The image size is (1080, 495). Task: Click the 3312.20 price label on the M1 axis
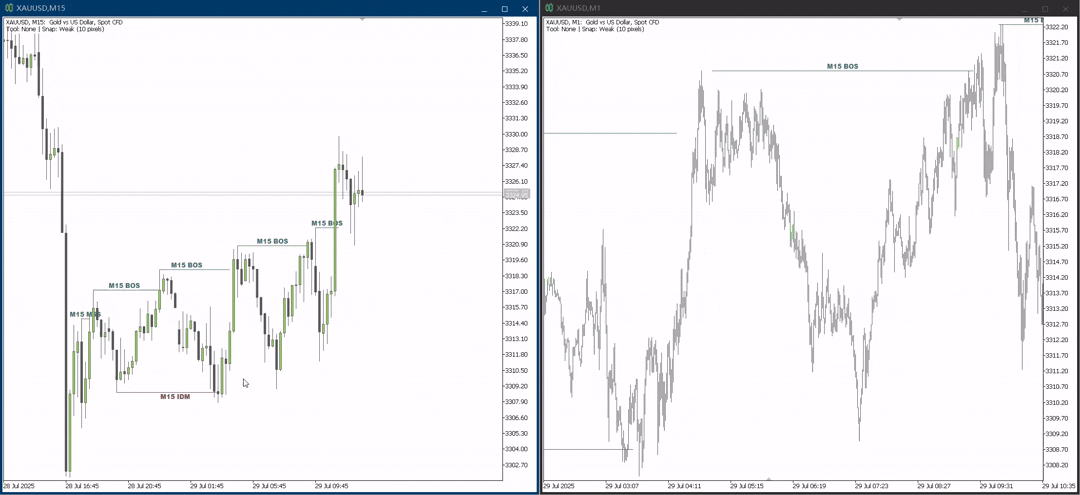click(x=1057, y=339)
